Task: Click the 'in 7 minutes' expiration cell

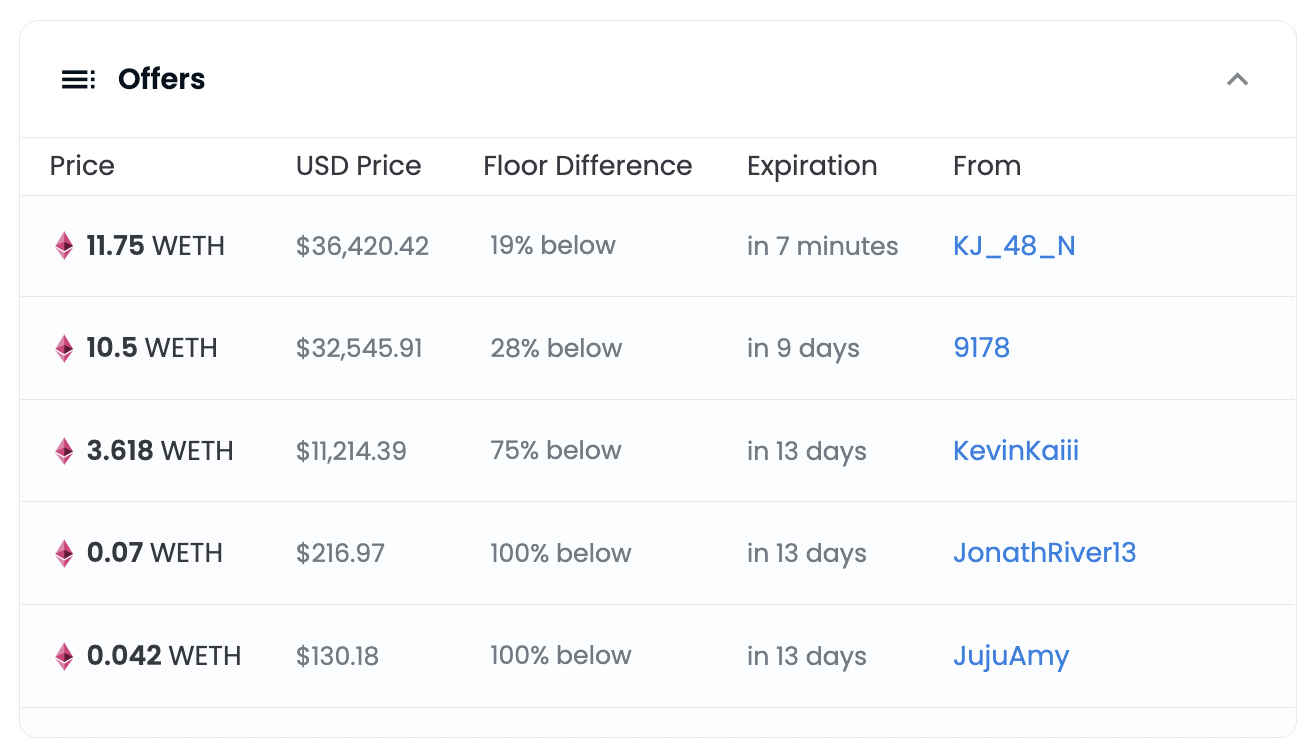Action: (x=822, y=246)
